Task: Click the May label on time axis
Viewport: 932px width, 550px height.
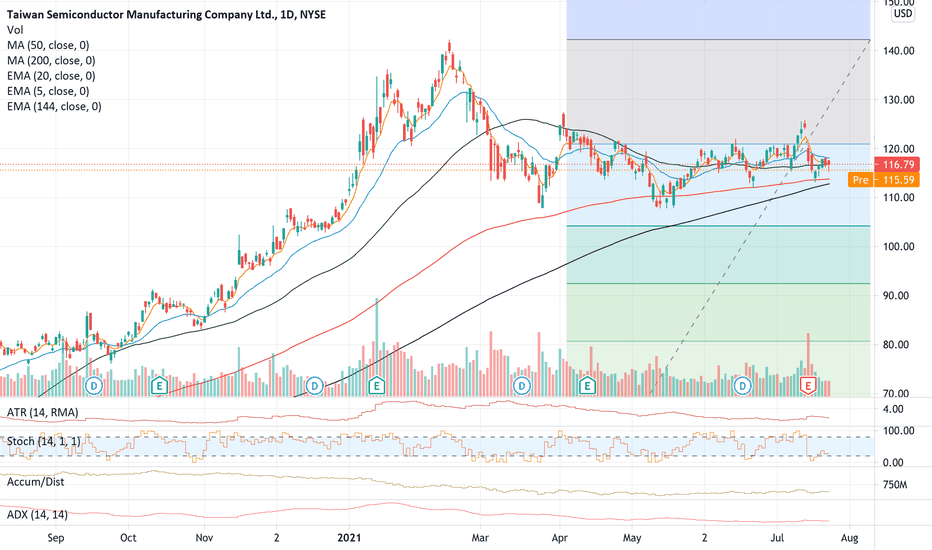Action: [632, 538]
